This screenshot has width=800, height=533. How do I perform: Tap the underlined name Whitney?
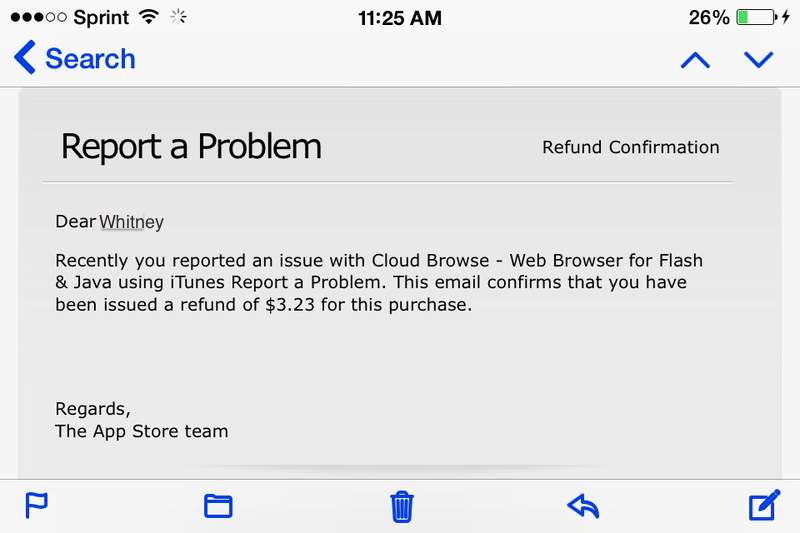(132, 222)
